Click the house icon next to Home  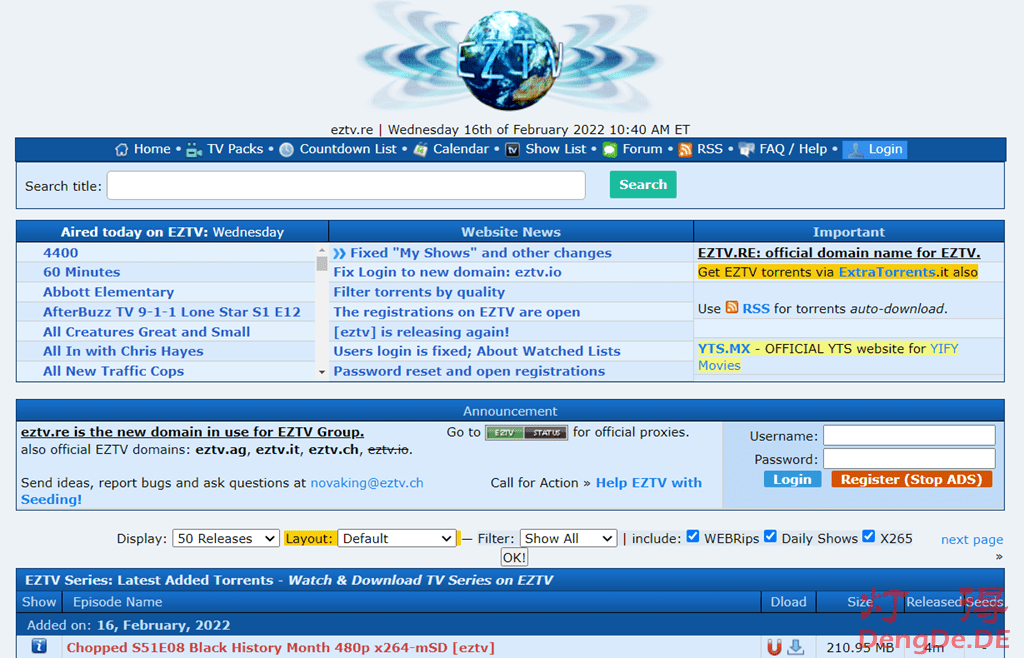coord(122,149)
